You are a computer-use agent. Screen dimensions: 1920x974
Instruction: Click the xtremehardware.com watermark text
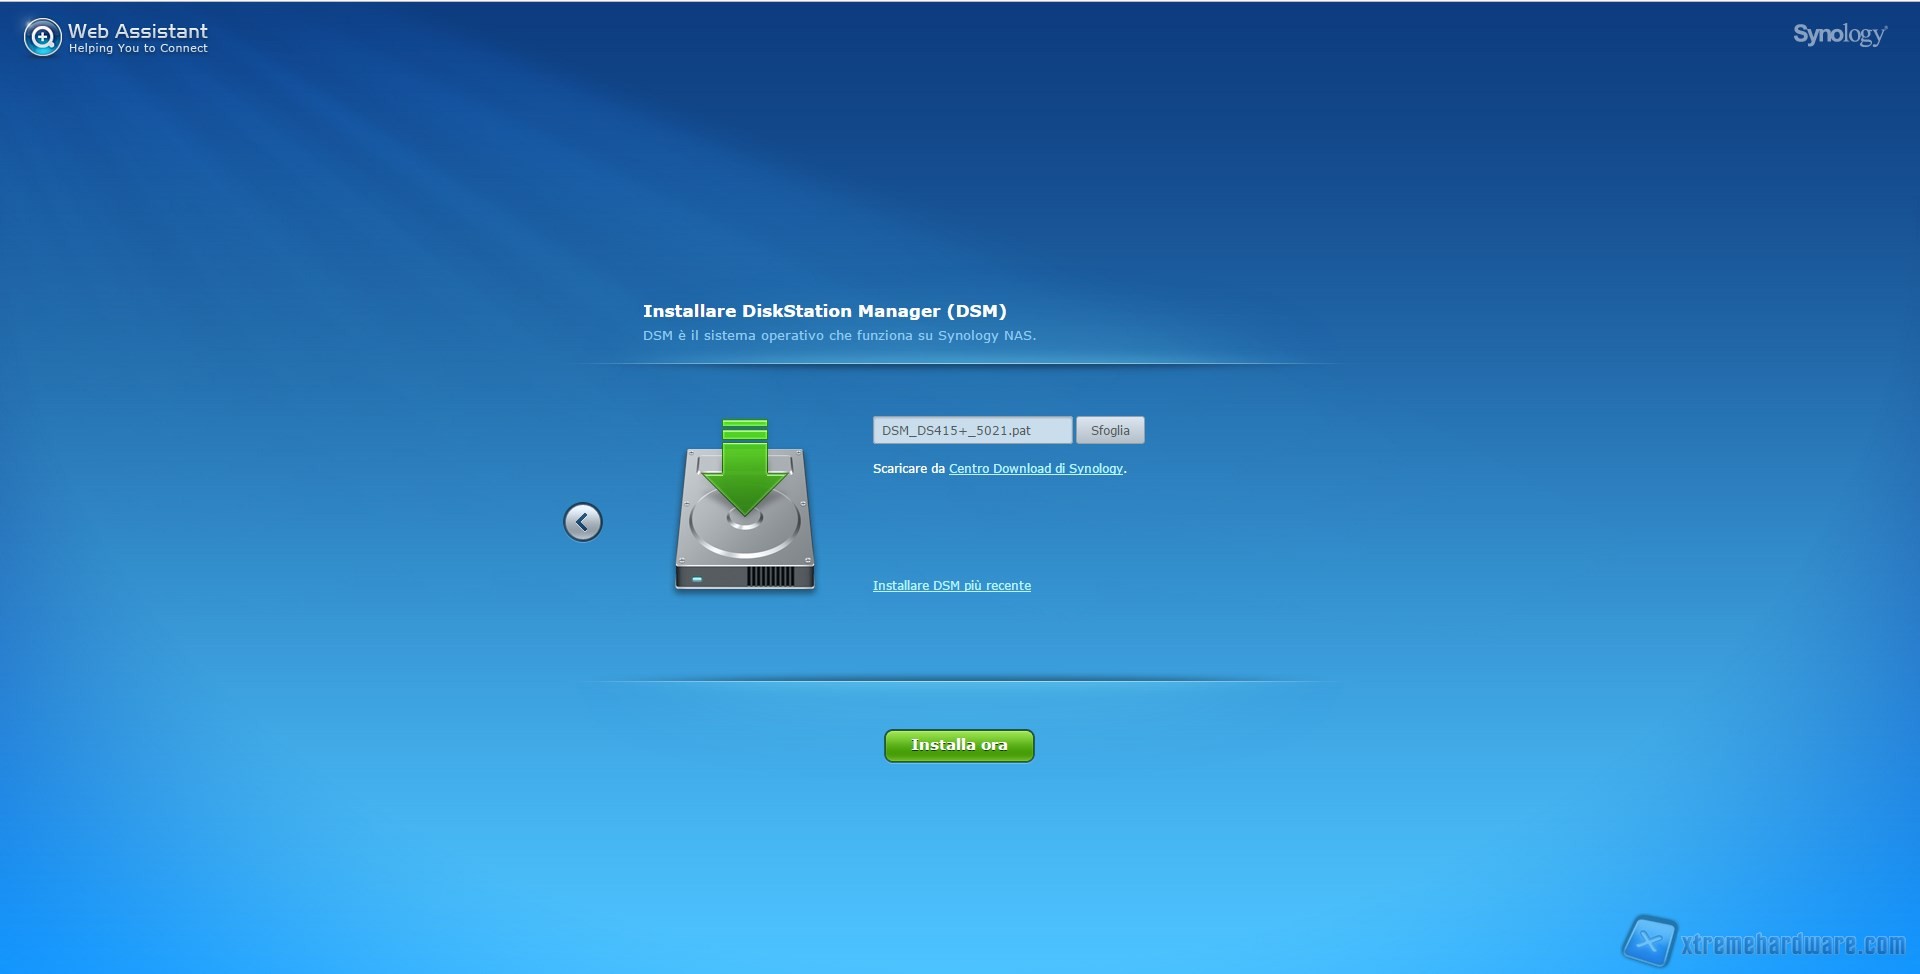(1792, 945)
